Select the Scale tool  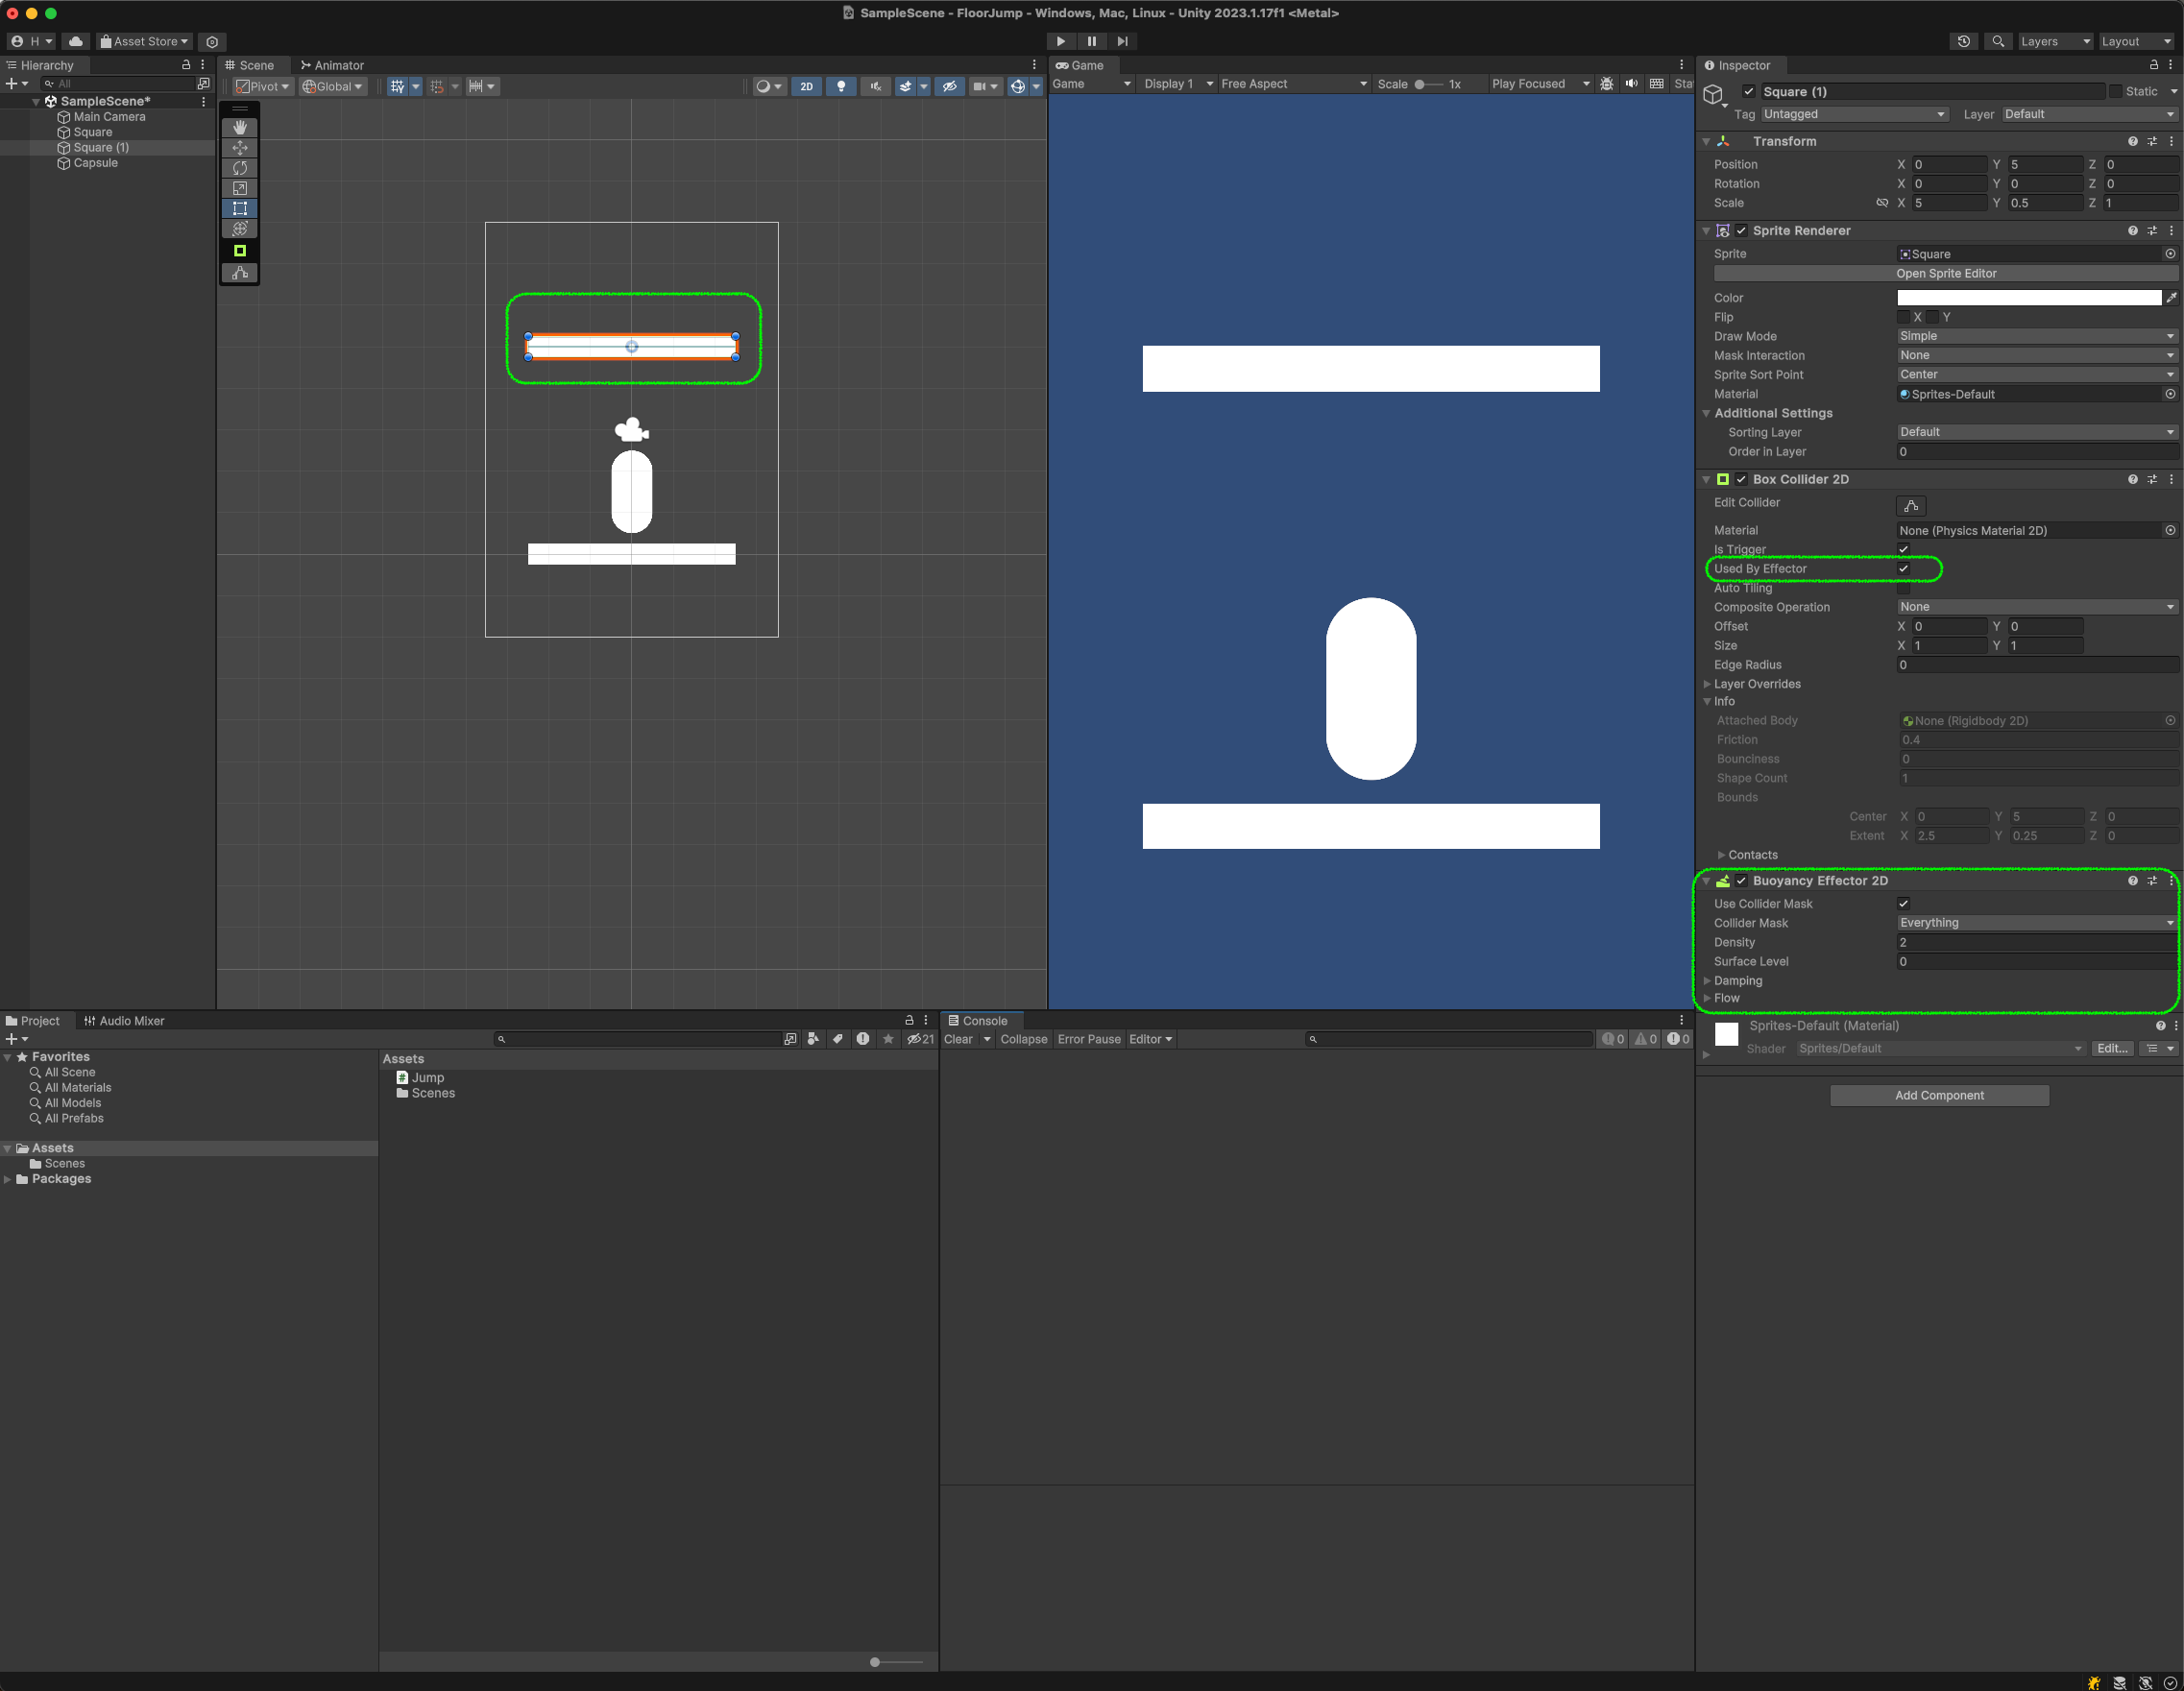(x=240, y=188)
